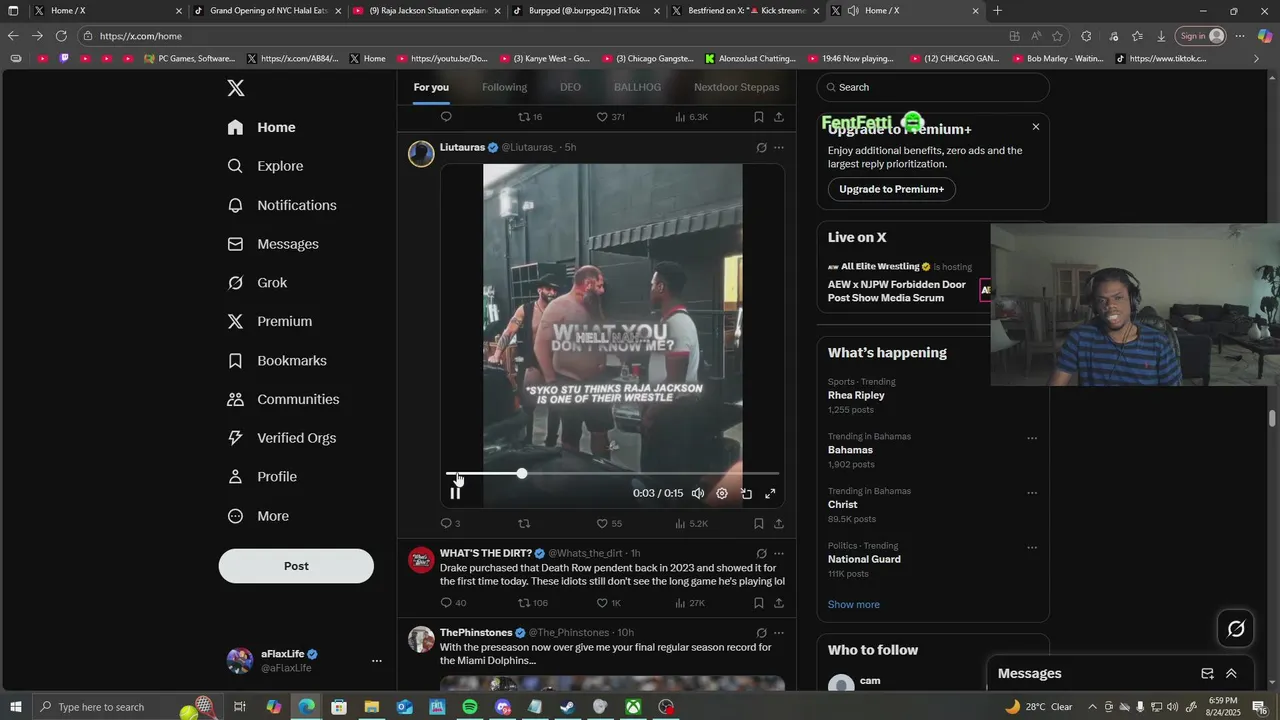
Task: Click the video progress bar
Action: 612,473
